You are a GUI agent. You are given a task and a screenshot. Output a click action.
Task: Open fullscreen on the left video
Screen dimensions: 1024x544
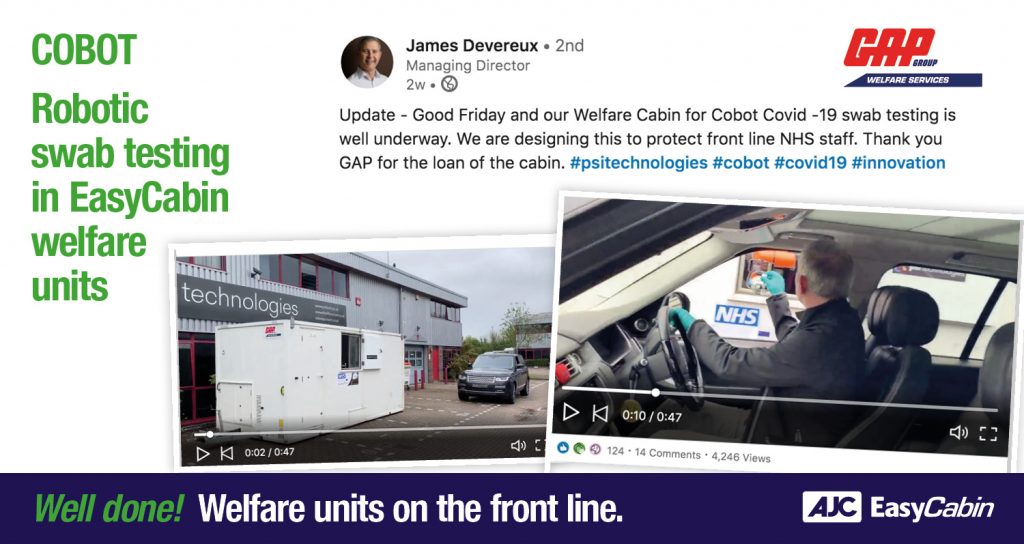click(539, 445)
